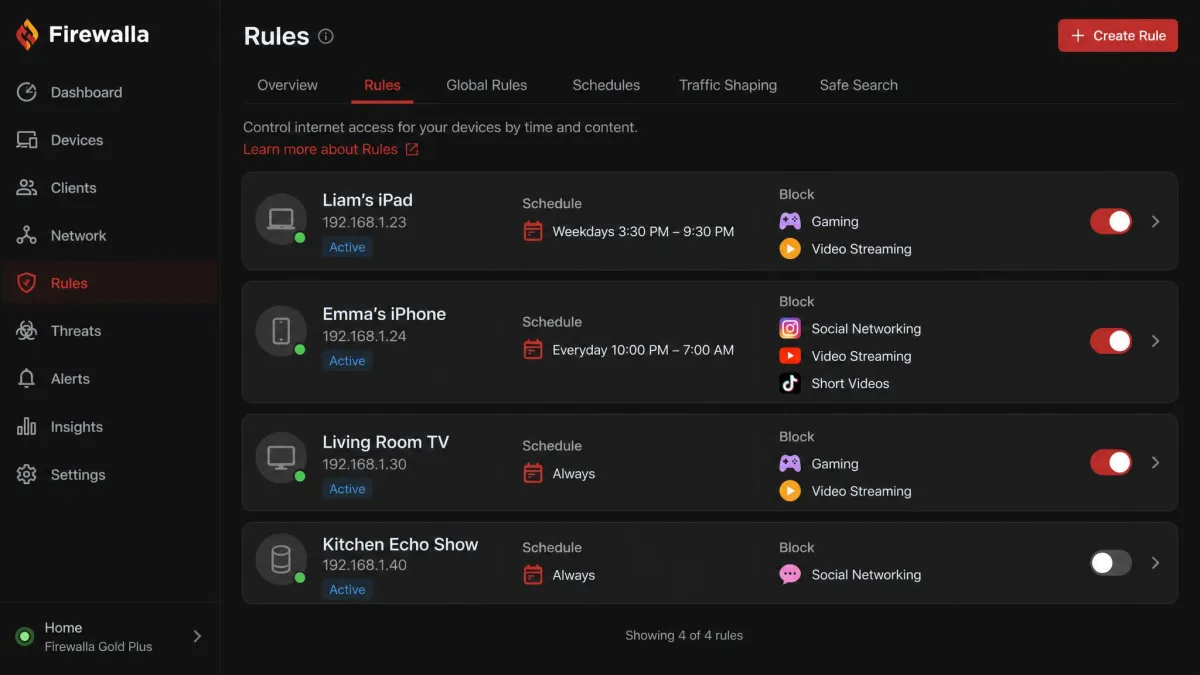Click the Kitchen Echo Show Active badge
The height and width of the screenshot is (675, 1200).
[347, 590]
